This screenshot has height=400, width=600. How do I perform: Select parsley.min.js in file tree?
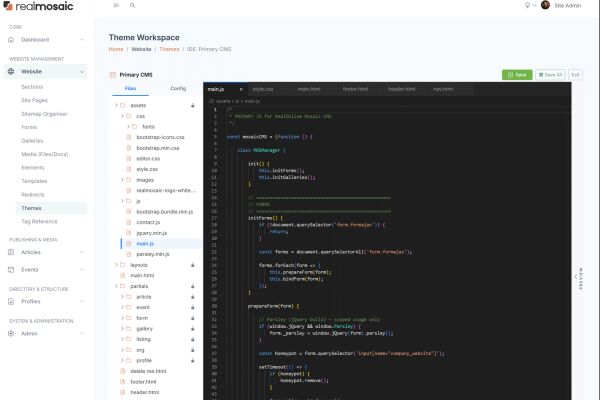153,254
